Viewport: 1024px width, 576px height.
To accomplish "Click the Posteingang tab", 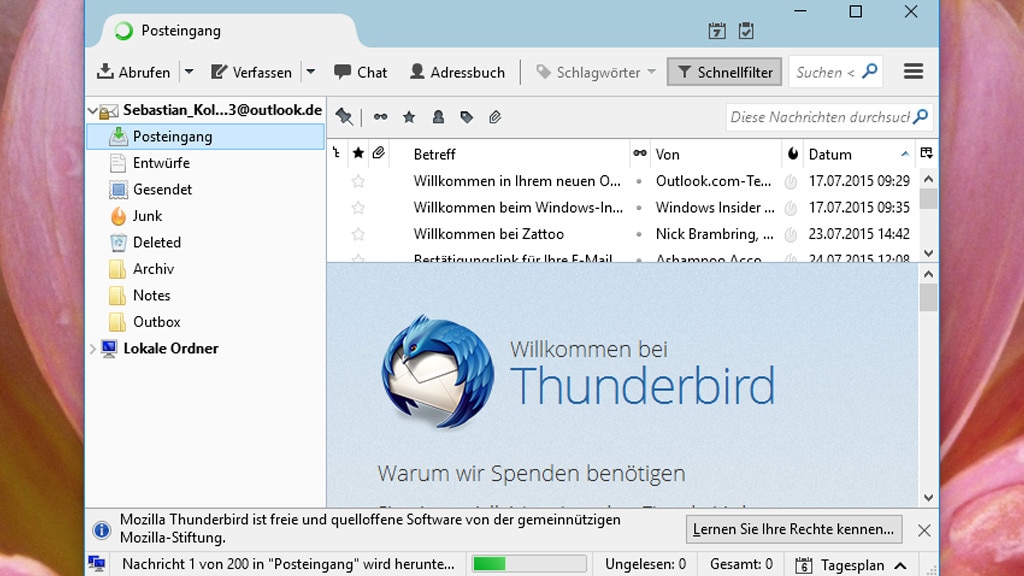I will pyautogui.click(x=229, y=31).
